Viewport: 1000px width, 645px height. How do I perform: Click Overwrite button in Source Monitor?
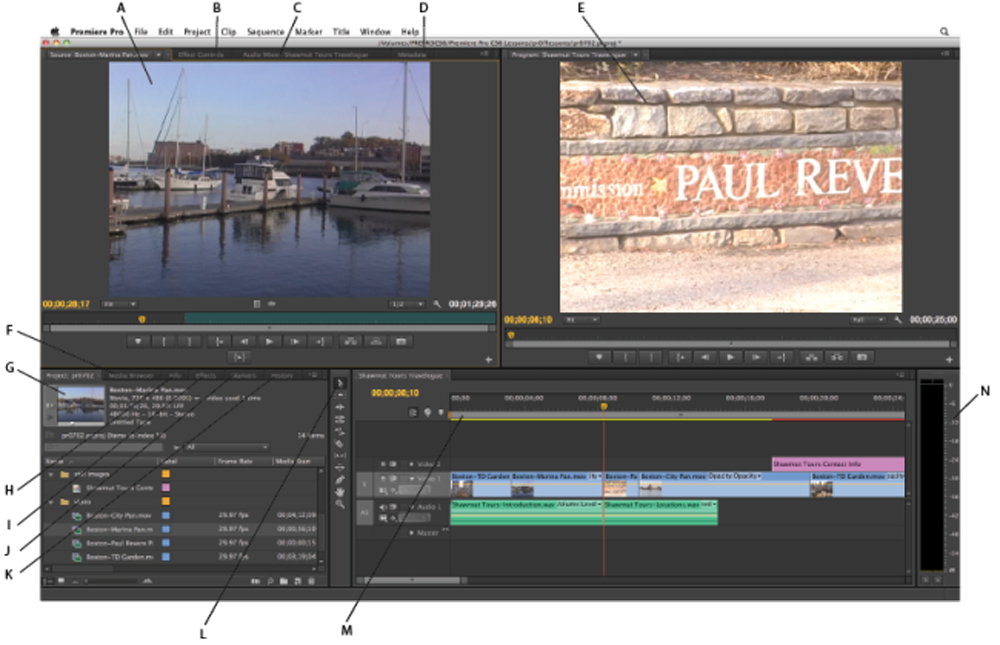click(376, 341)
